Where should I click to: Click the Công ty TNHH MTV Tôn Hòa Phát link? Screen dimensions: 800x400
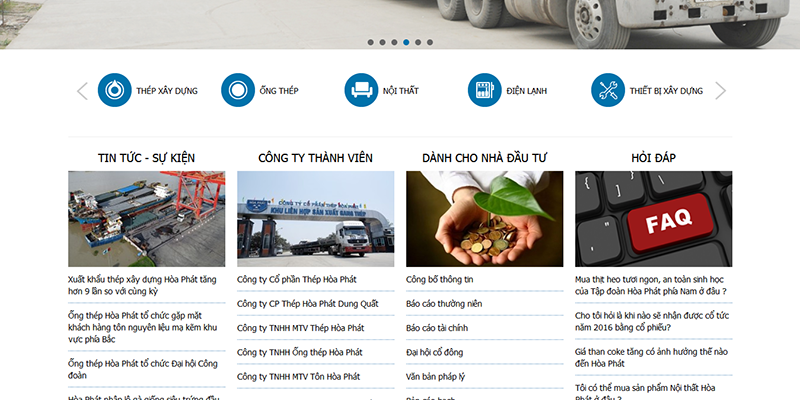[x=298, y=377]
